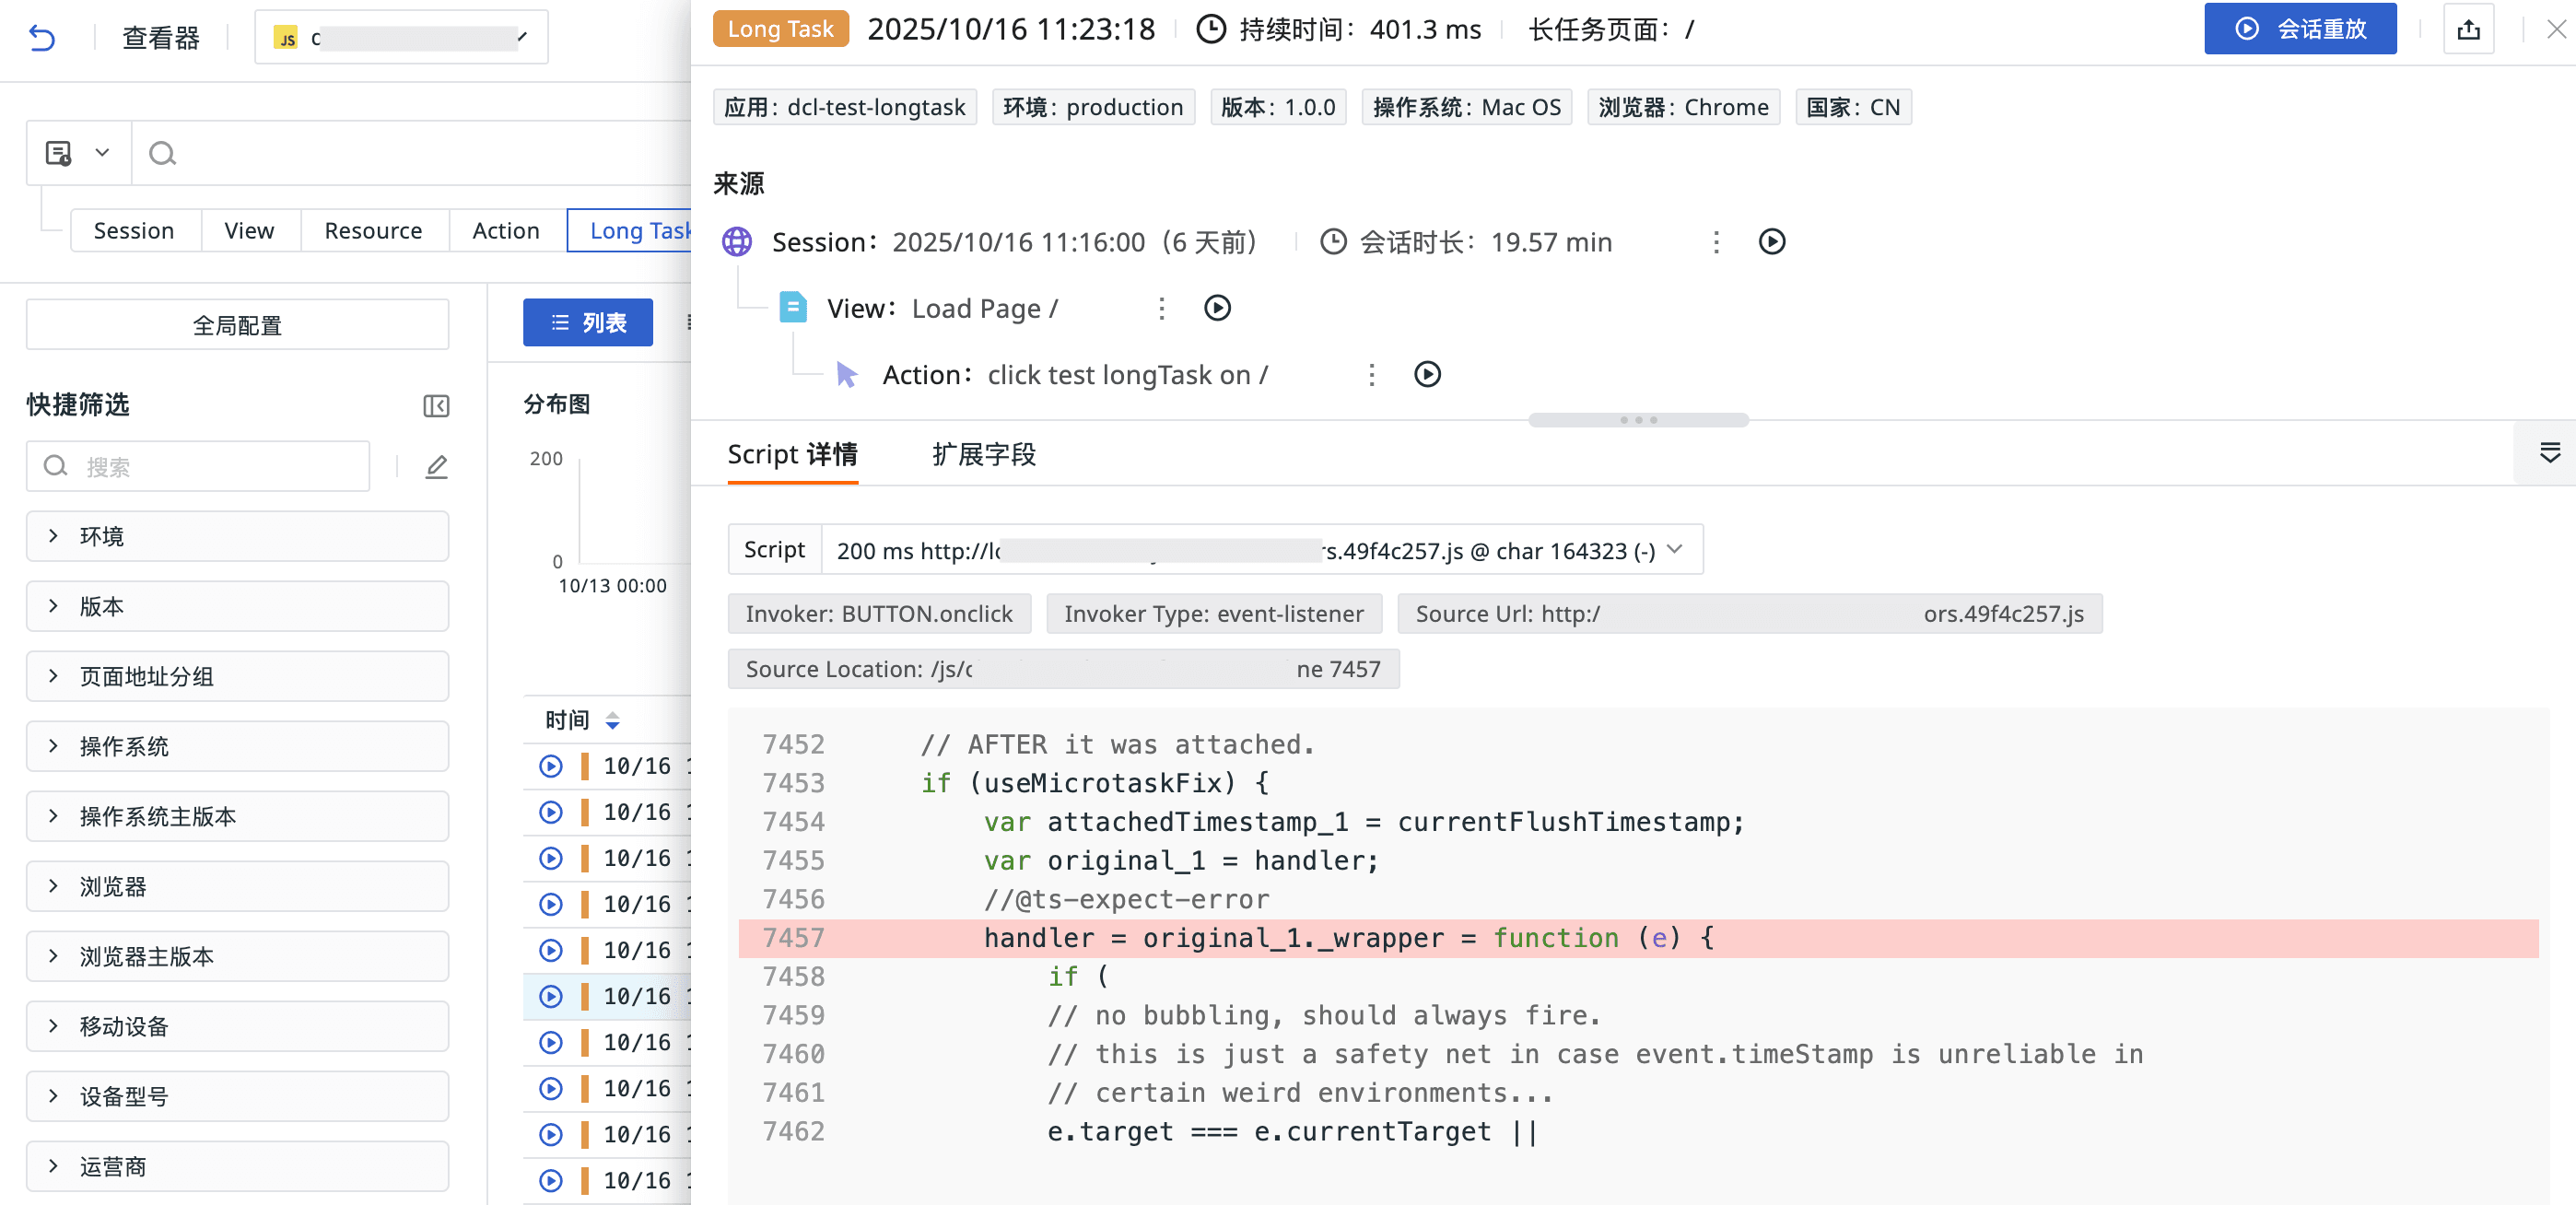Select the Resource tab
The width and height of the screenshot is (2576, 1205).
click(x=373, y=231)
